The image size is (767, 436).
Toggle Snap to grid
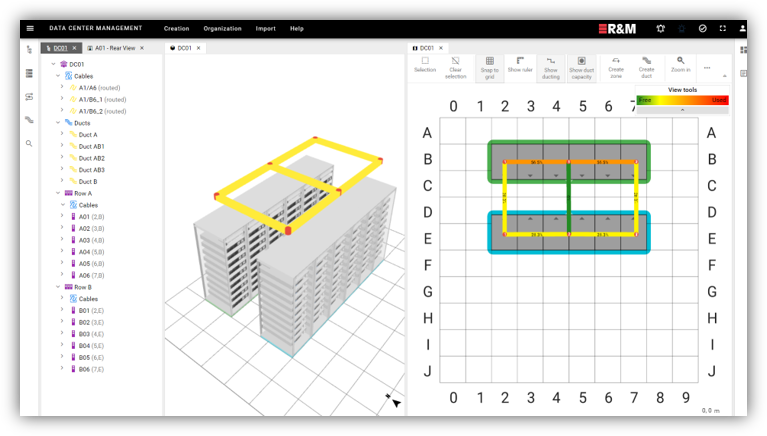click(x=489, y=68)
